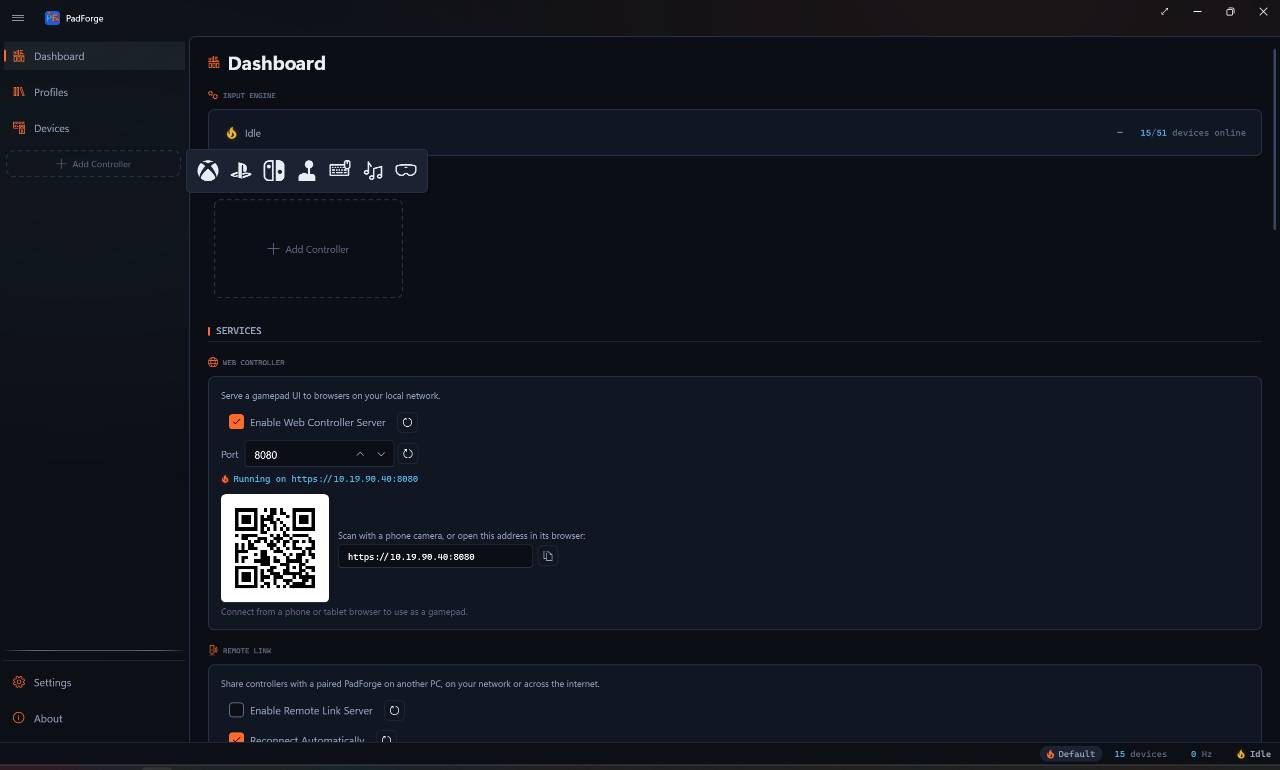Click the flame icon beside Idle in Input Engine
This screenshot has height=770, width=1280.
click(x=232, y=133)
